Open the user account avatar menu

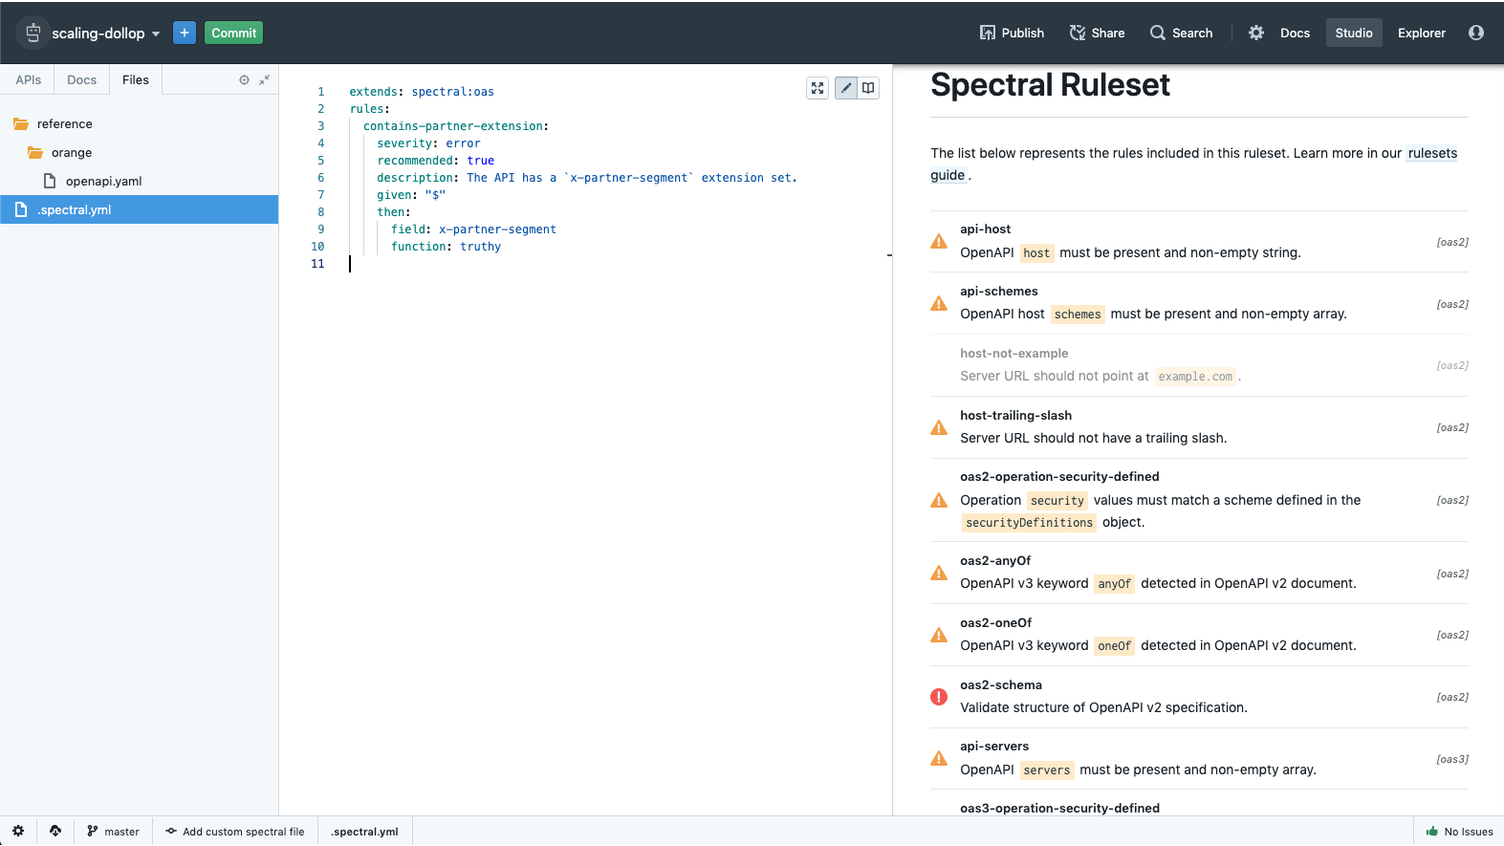coord(1476,33)
